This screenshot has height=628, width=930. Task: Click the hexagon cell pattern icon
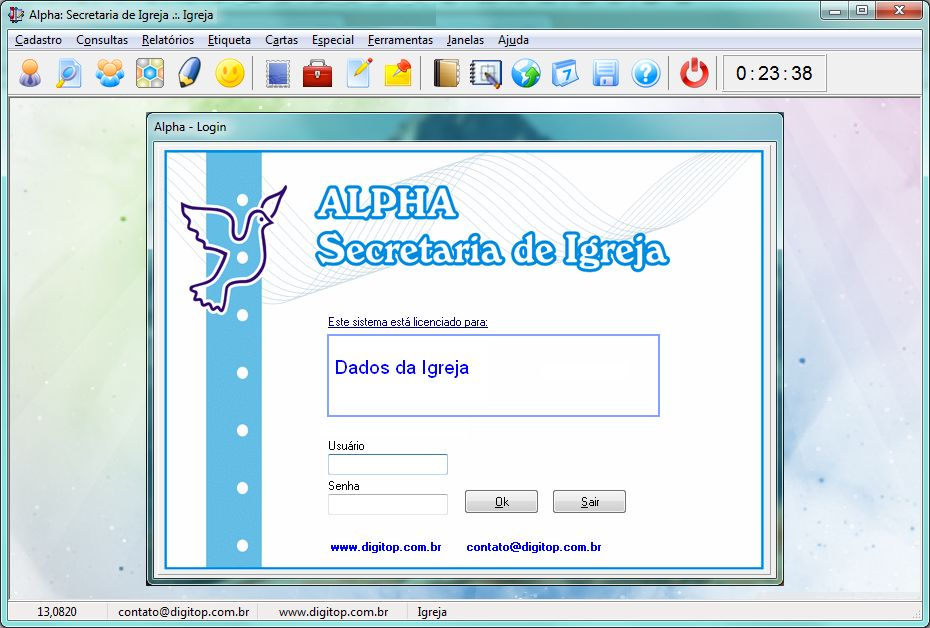coord(149,74)
